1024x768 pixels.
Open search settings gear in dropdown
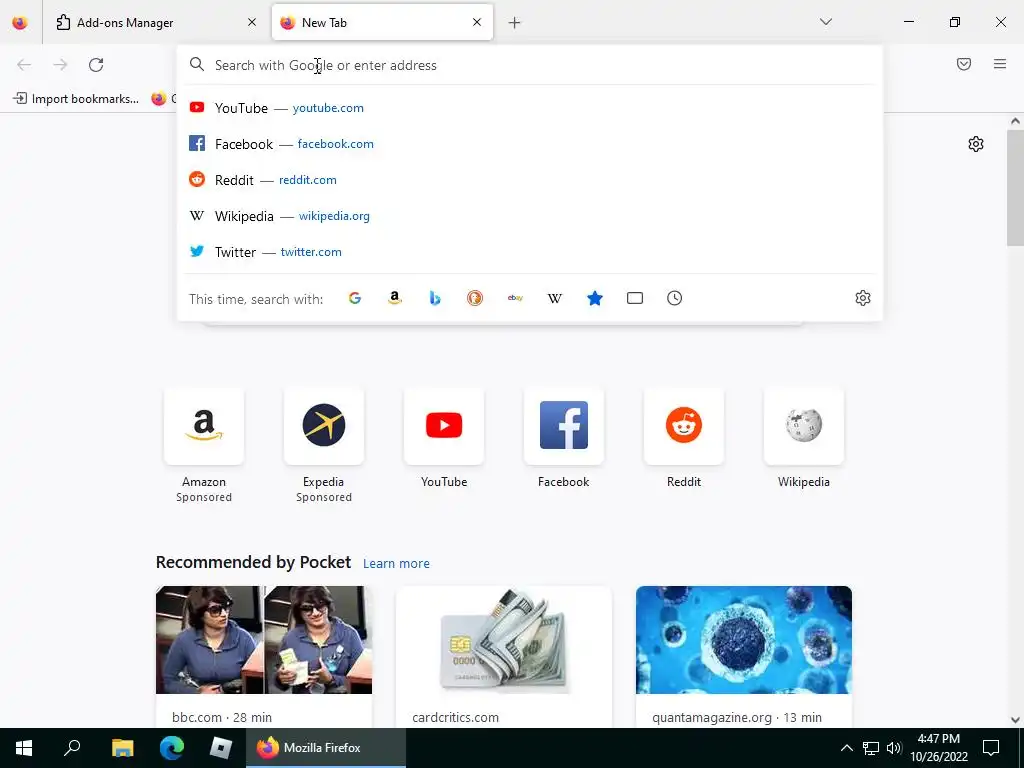(x=863, y=298)
